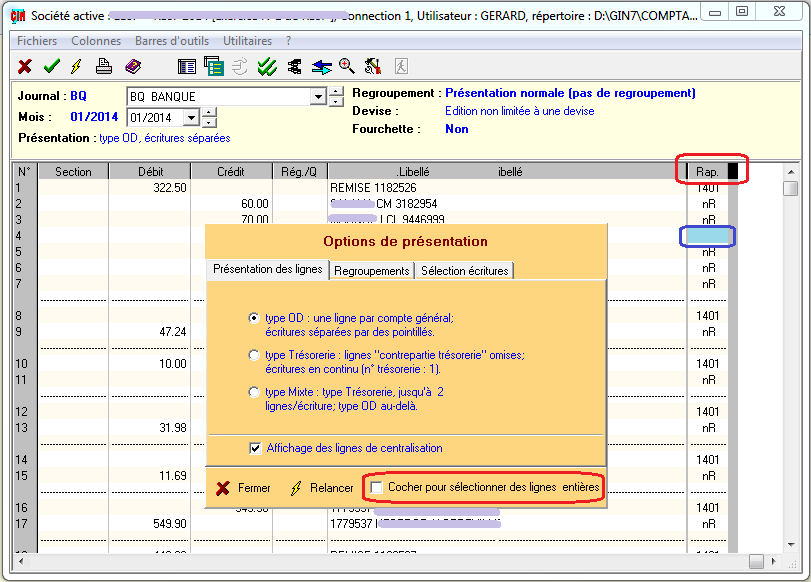
Task: Select the 'type Trésorerie' radio option
Action: pos(255,355)
